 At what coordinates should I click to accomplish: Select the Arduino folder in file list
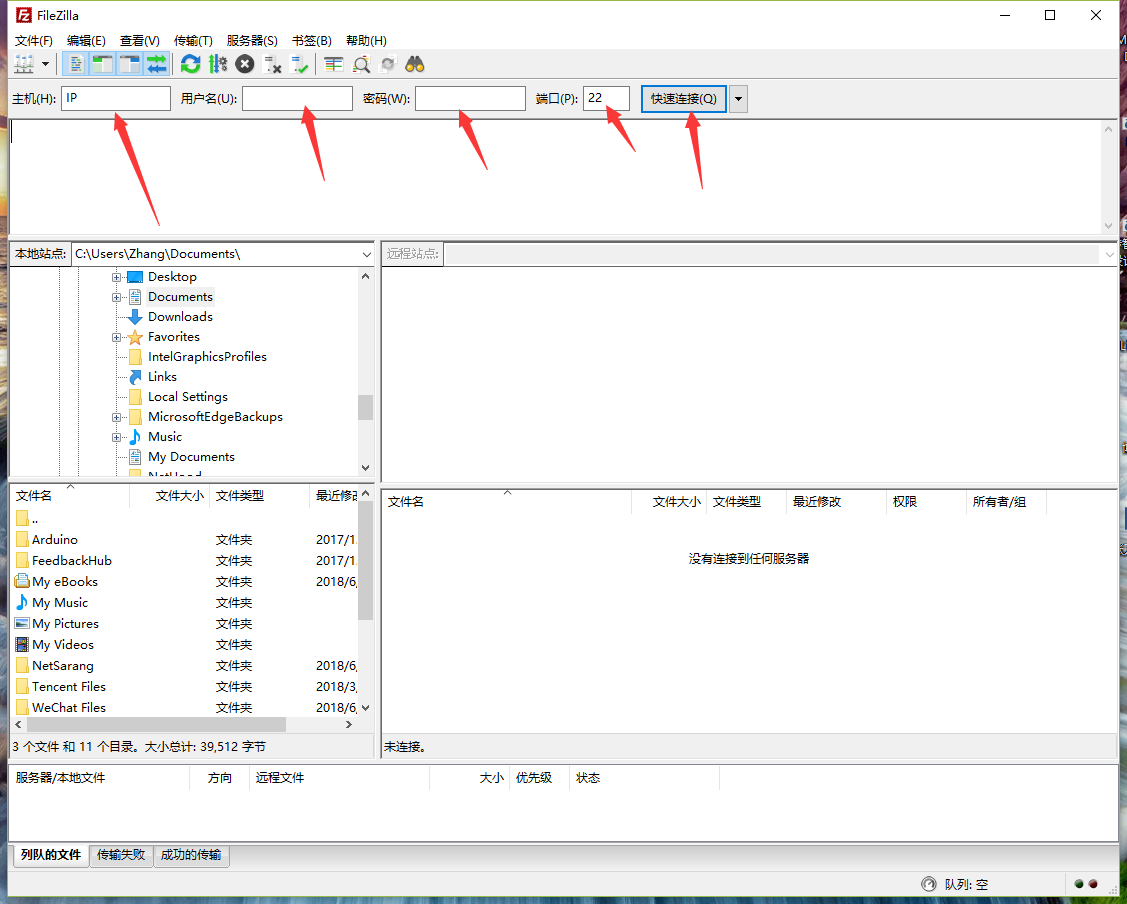[55, 540]
